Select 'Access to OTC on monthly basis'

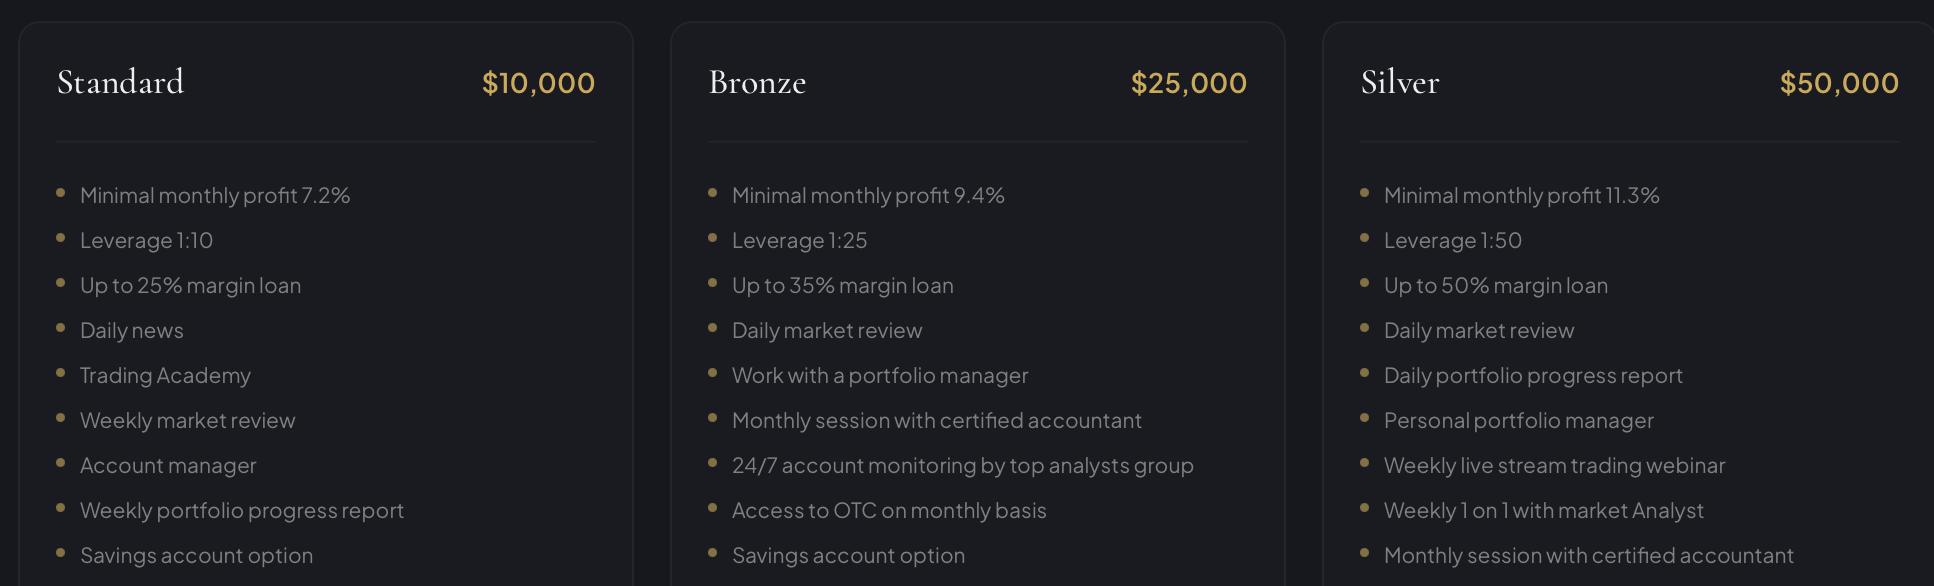889,511
